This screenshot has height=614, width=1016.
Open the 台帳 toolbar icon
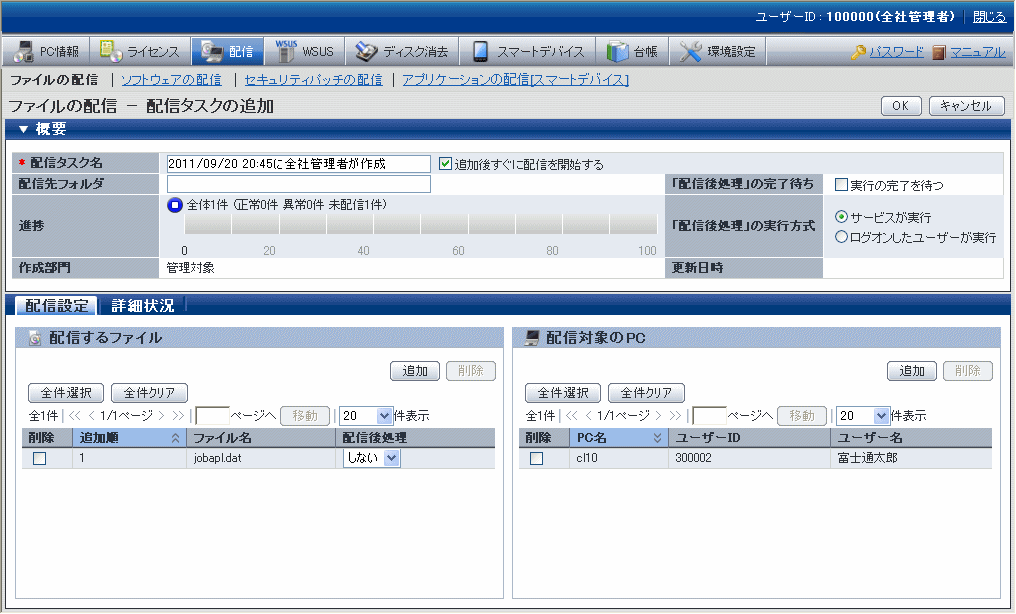pyautogui.click(x=618, y=52)
